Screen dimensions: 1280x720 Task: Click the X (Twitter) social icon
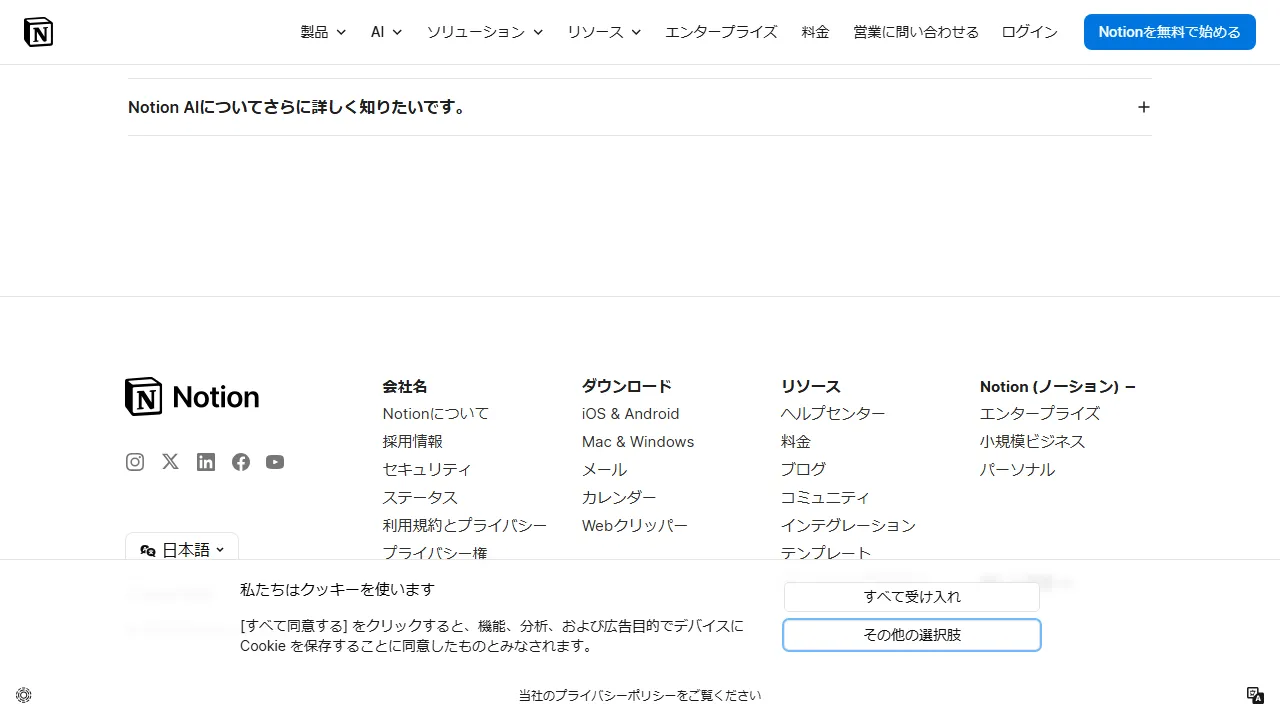170,462
